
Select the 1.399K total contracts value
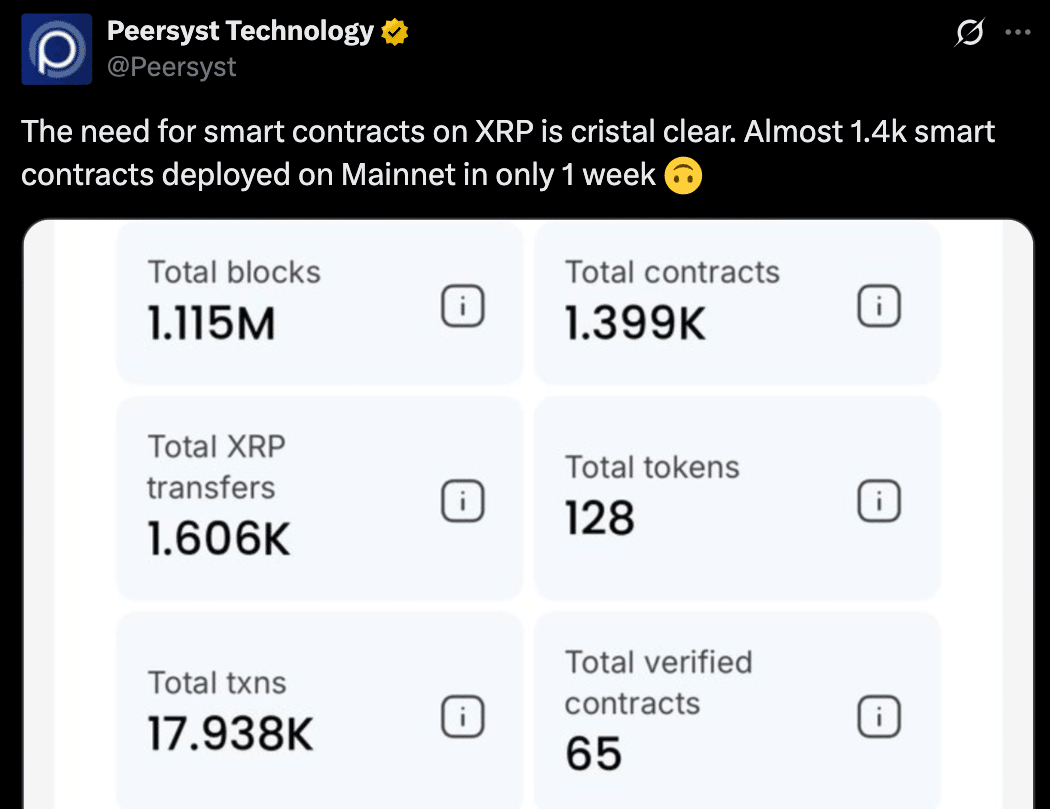[x=635, y=326]
